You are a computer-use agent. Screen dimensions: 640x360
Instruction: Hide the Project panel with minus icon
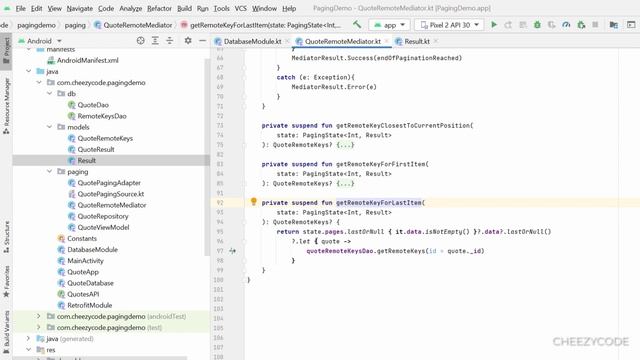(x=202, y=40)
